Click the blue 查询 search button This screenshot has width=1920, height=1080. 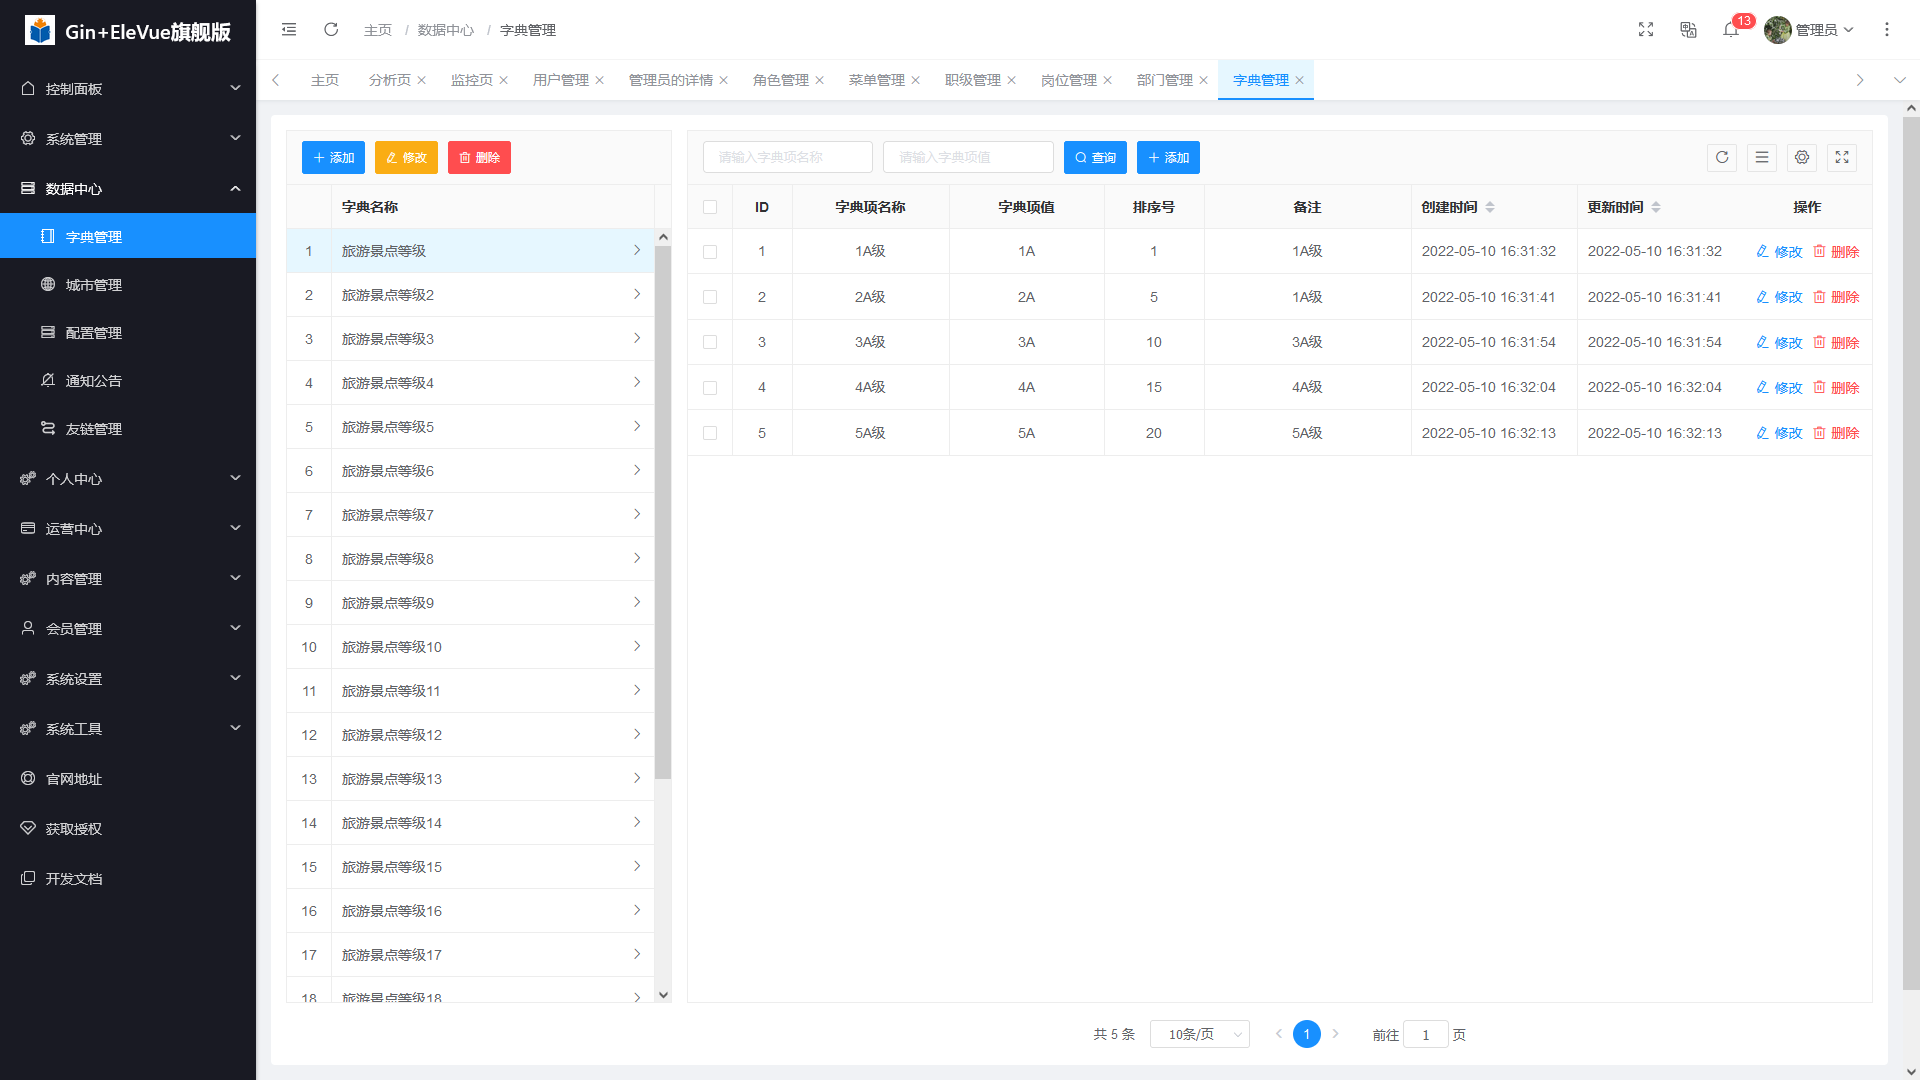click(x=1095, y=157)
